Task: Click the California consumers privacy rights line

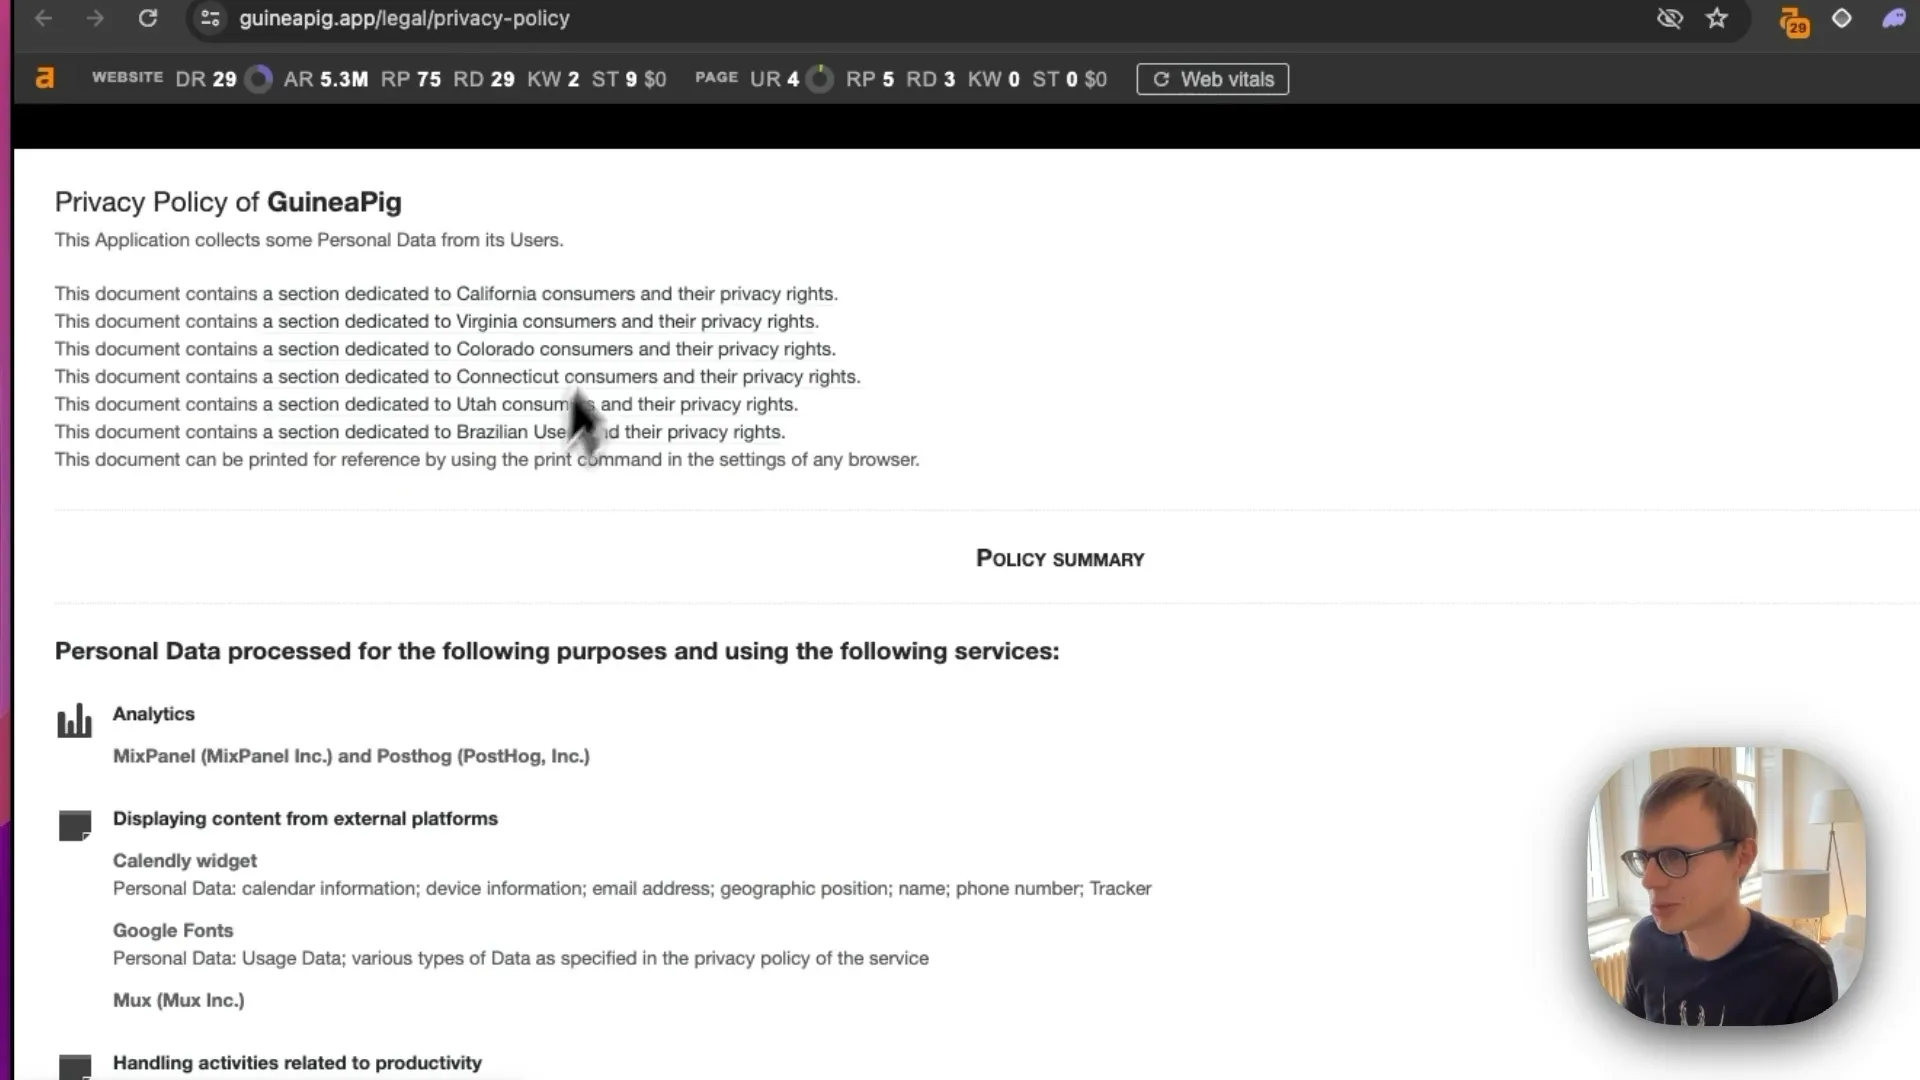Action: point(446,294)
